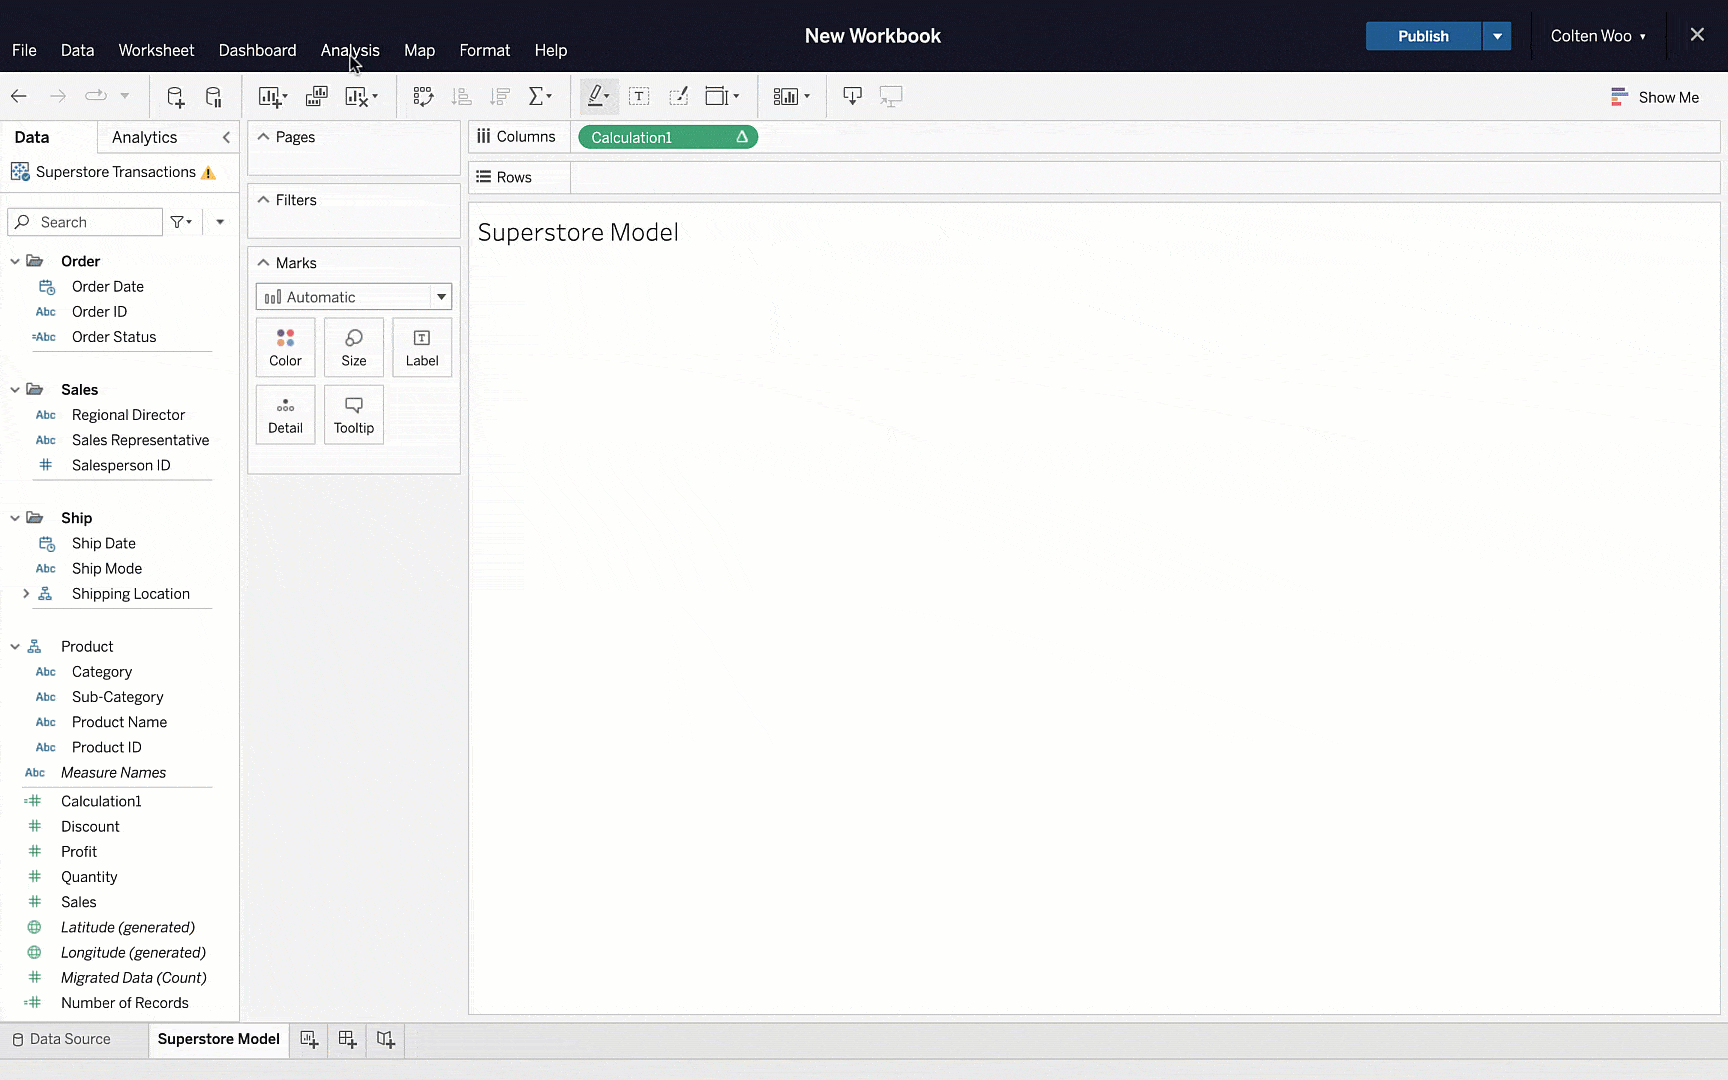This screenshot has width=1728, height=1080.
Task: Sort descending from the toolbar
Action: click(x=500, y=96)
